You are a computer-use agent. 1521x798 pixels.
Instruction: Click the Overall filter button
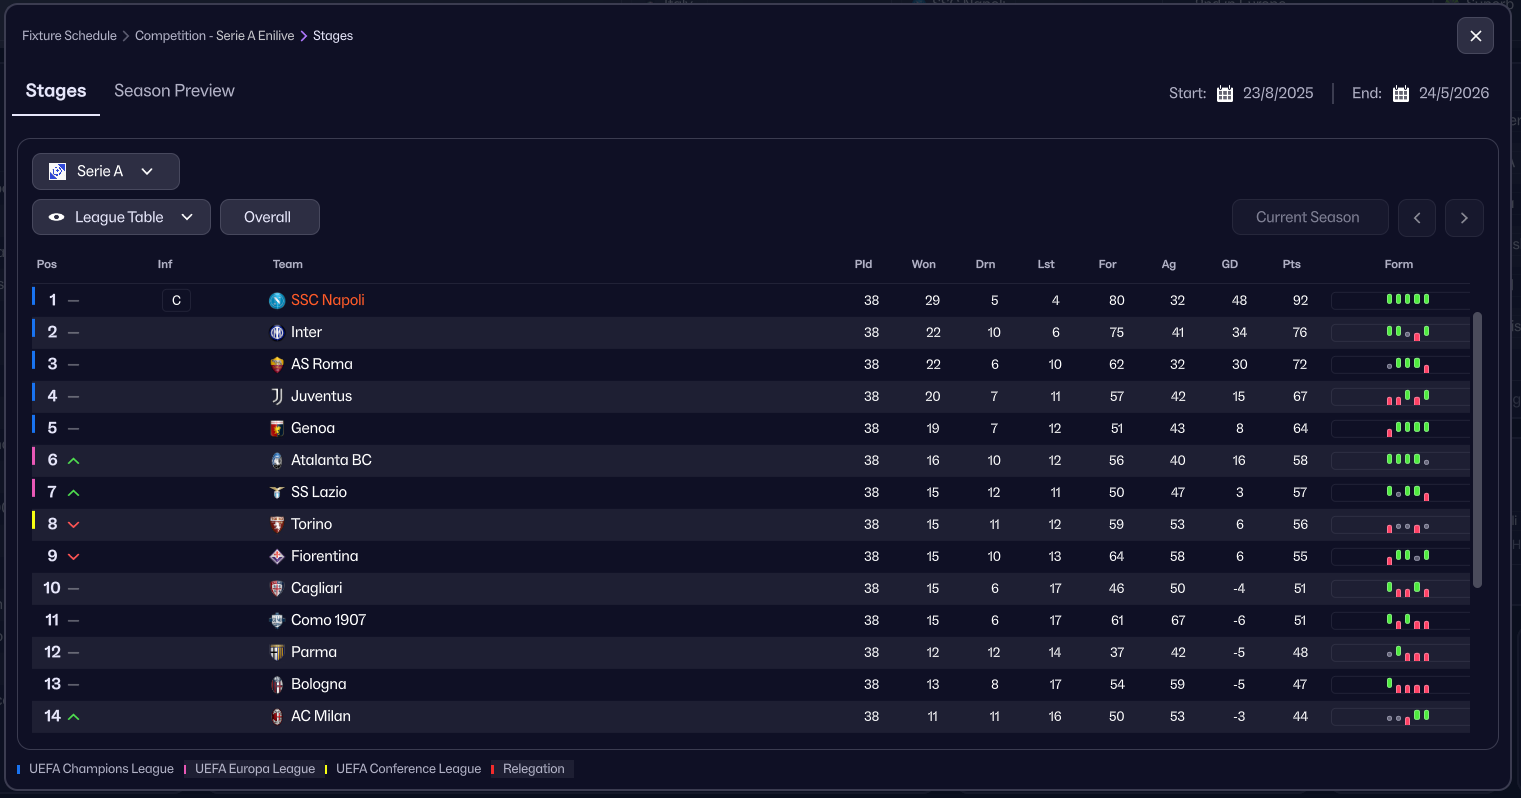[x=269, y=217]
